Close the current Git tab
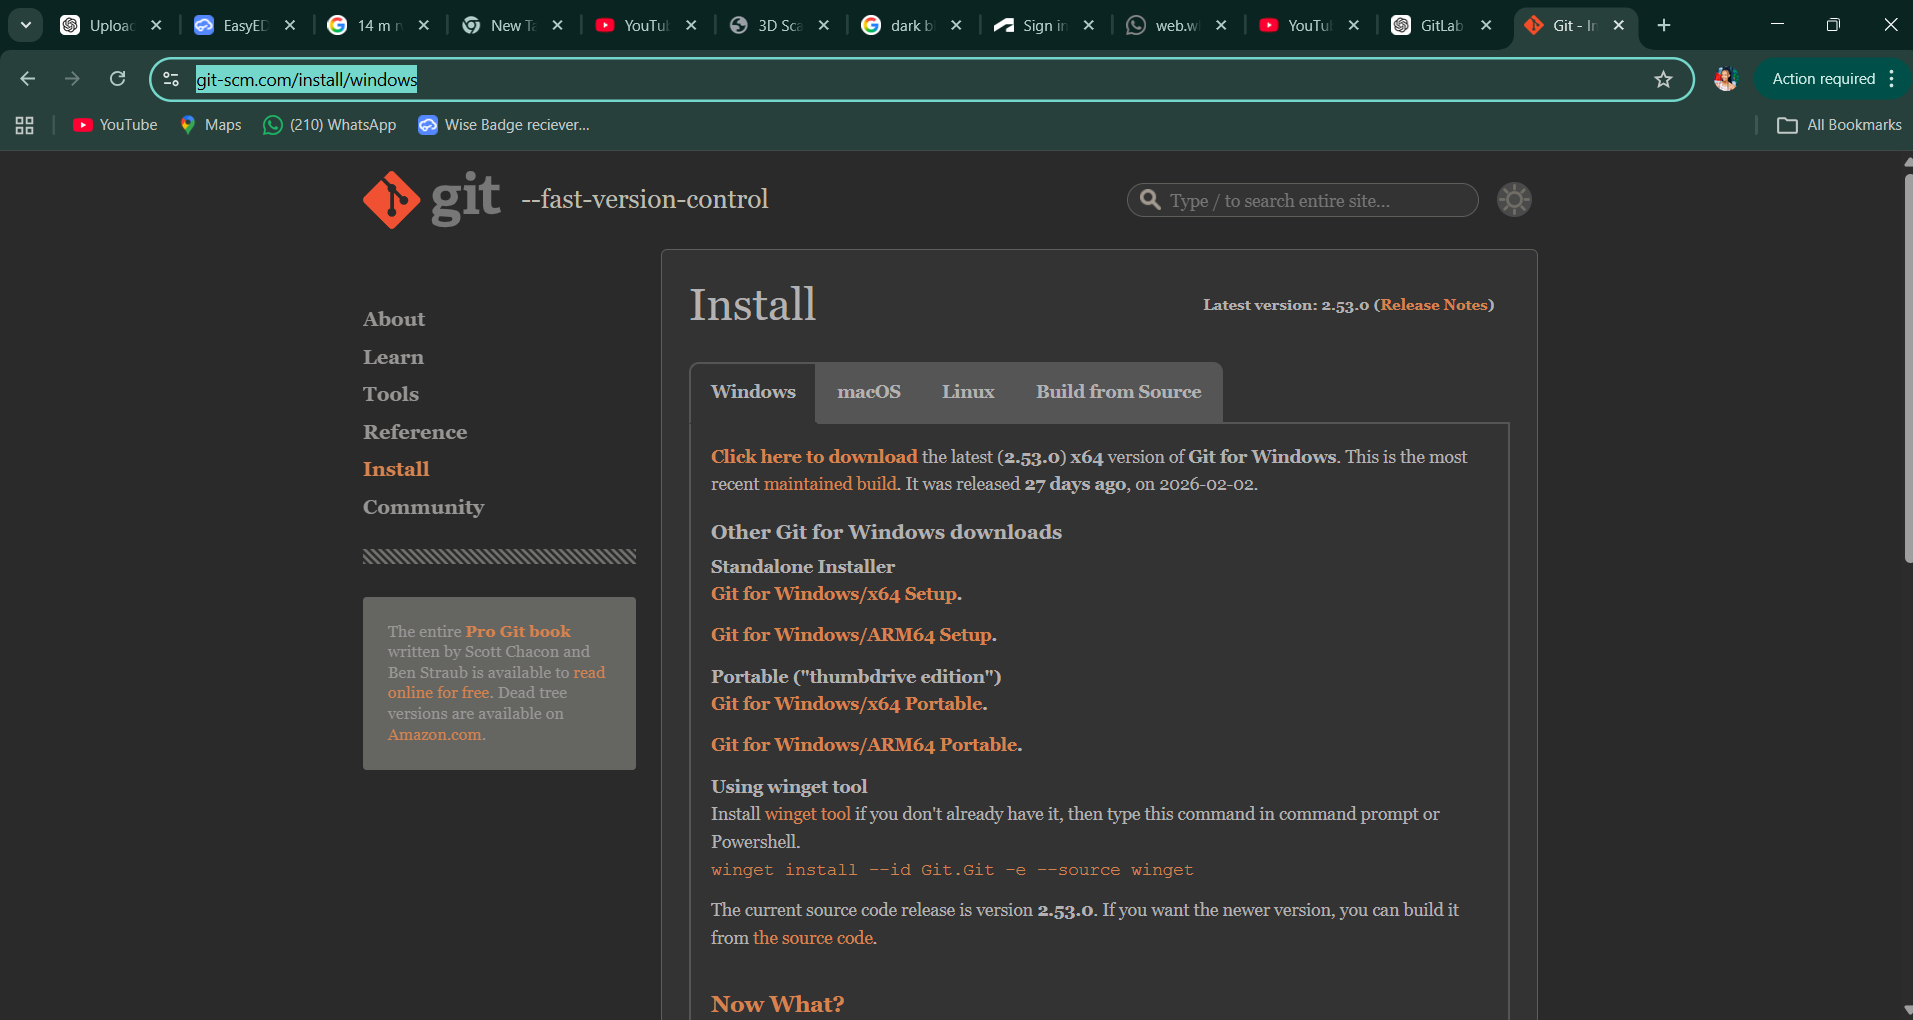Viewport: 1913px width, 1020px height. point(1619,25)
